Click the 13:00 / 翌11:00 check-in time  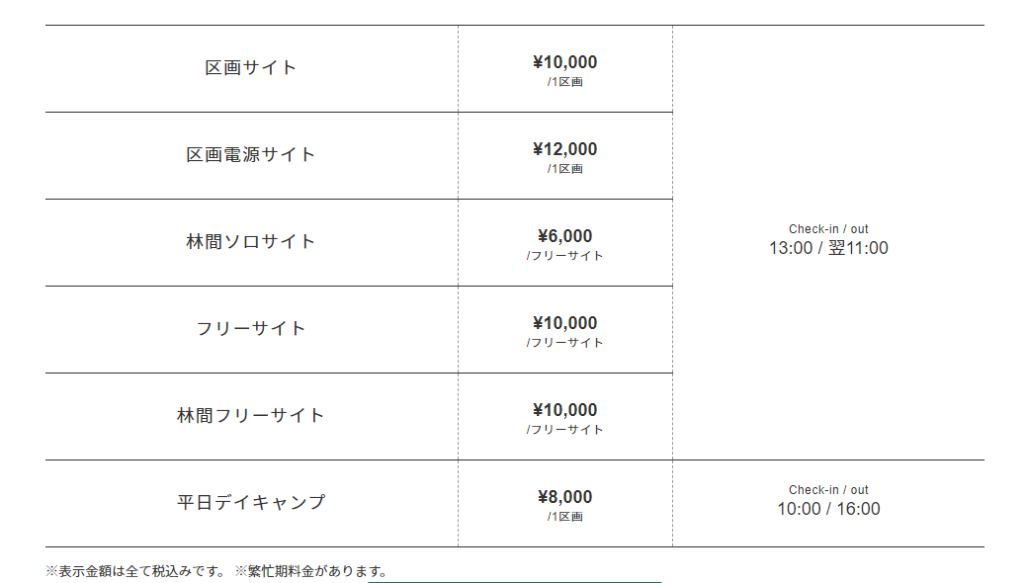[x=828, y=248]
